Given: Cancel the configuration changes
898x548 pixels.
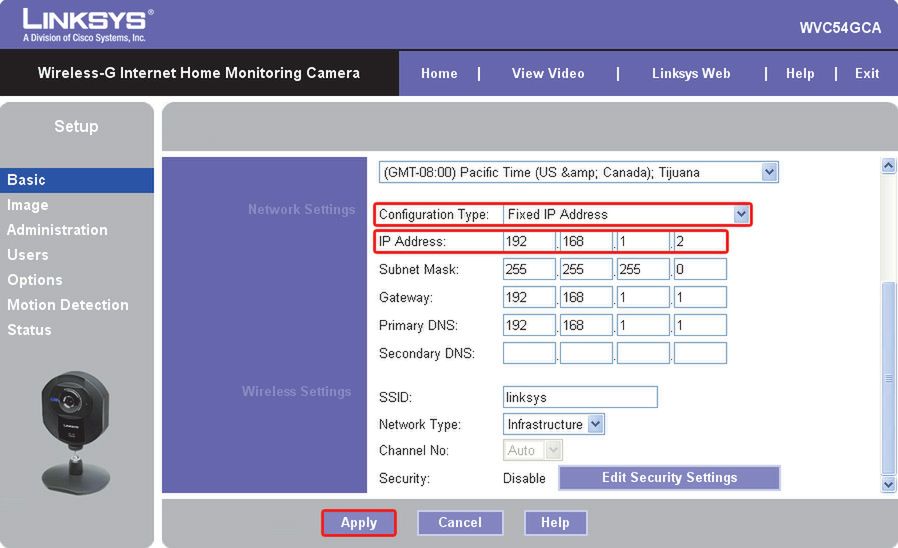Looking at the screenshot, I should click(x=460, y=522).
